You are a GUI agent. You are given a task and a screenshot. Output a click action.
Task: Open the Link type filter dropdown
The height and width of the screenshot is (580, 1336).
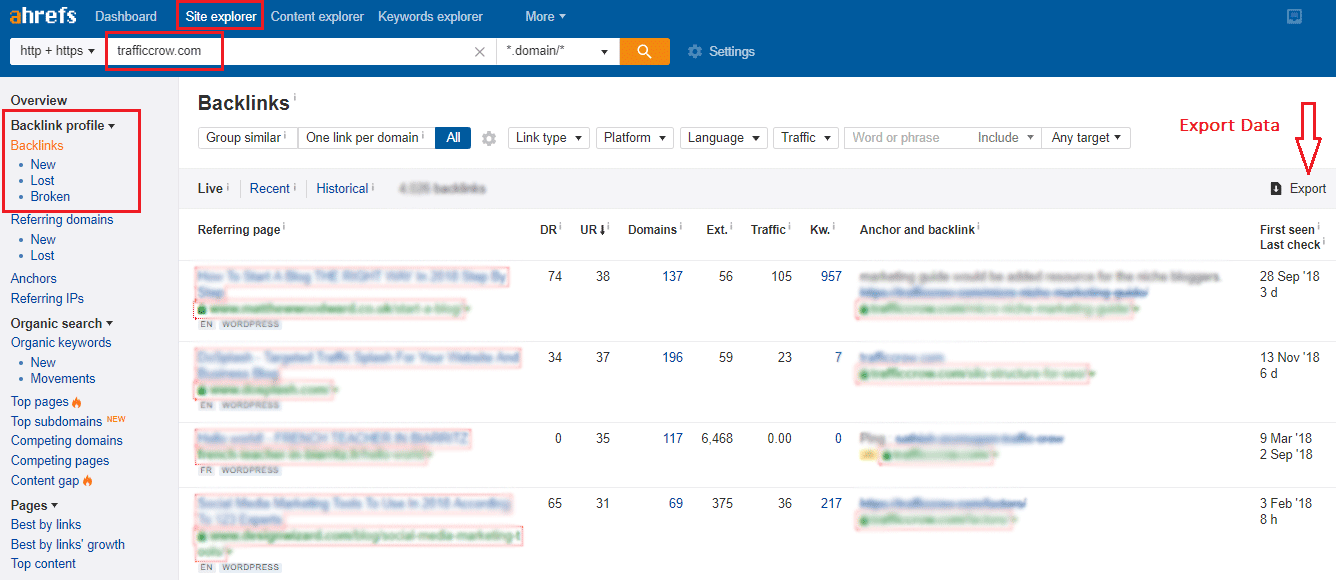point(548,138)
